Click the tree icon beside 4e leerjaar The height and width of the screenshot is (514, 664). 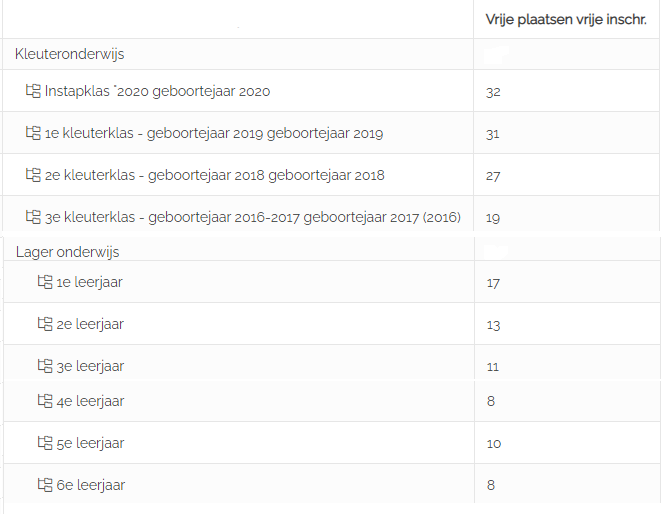click(45, 401)
